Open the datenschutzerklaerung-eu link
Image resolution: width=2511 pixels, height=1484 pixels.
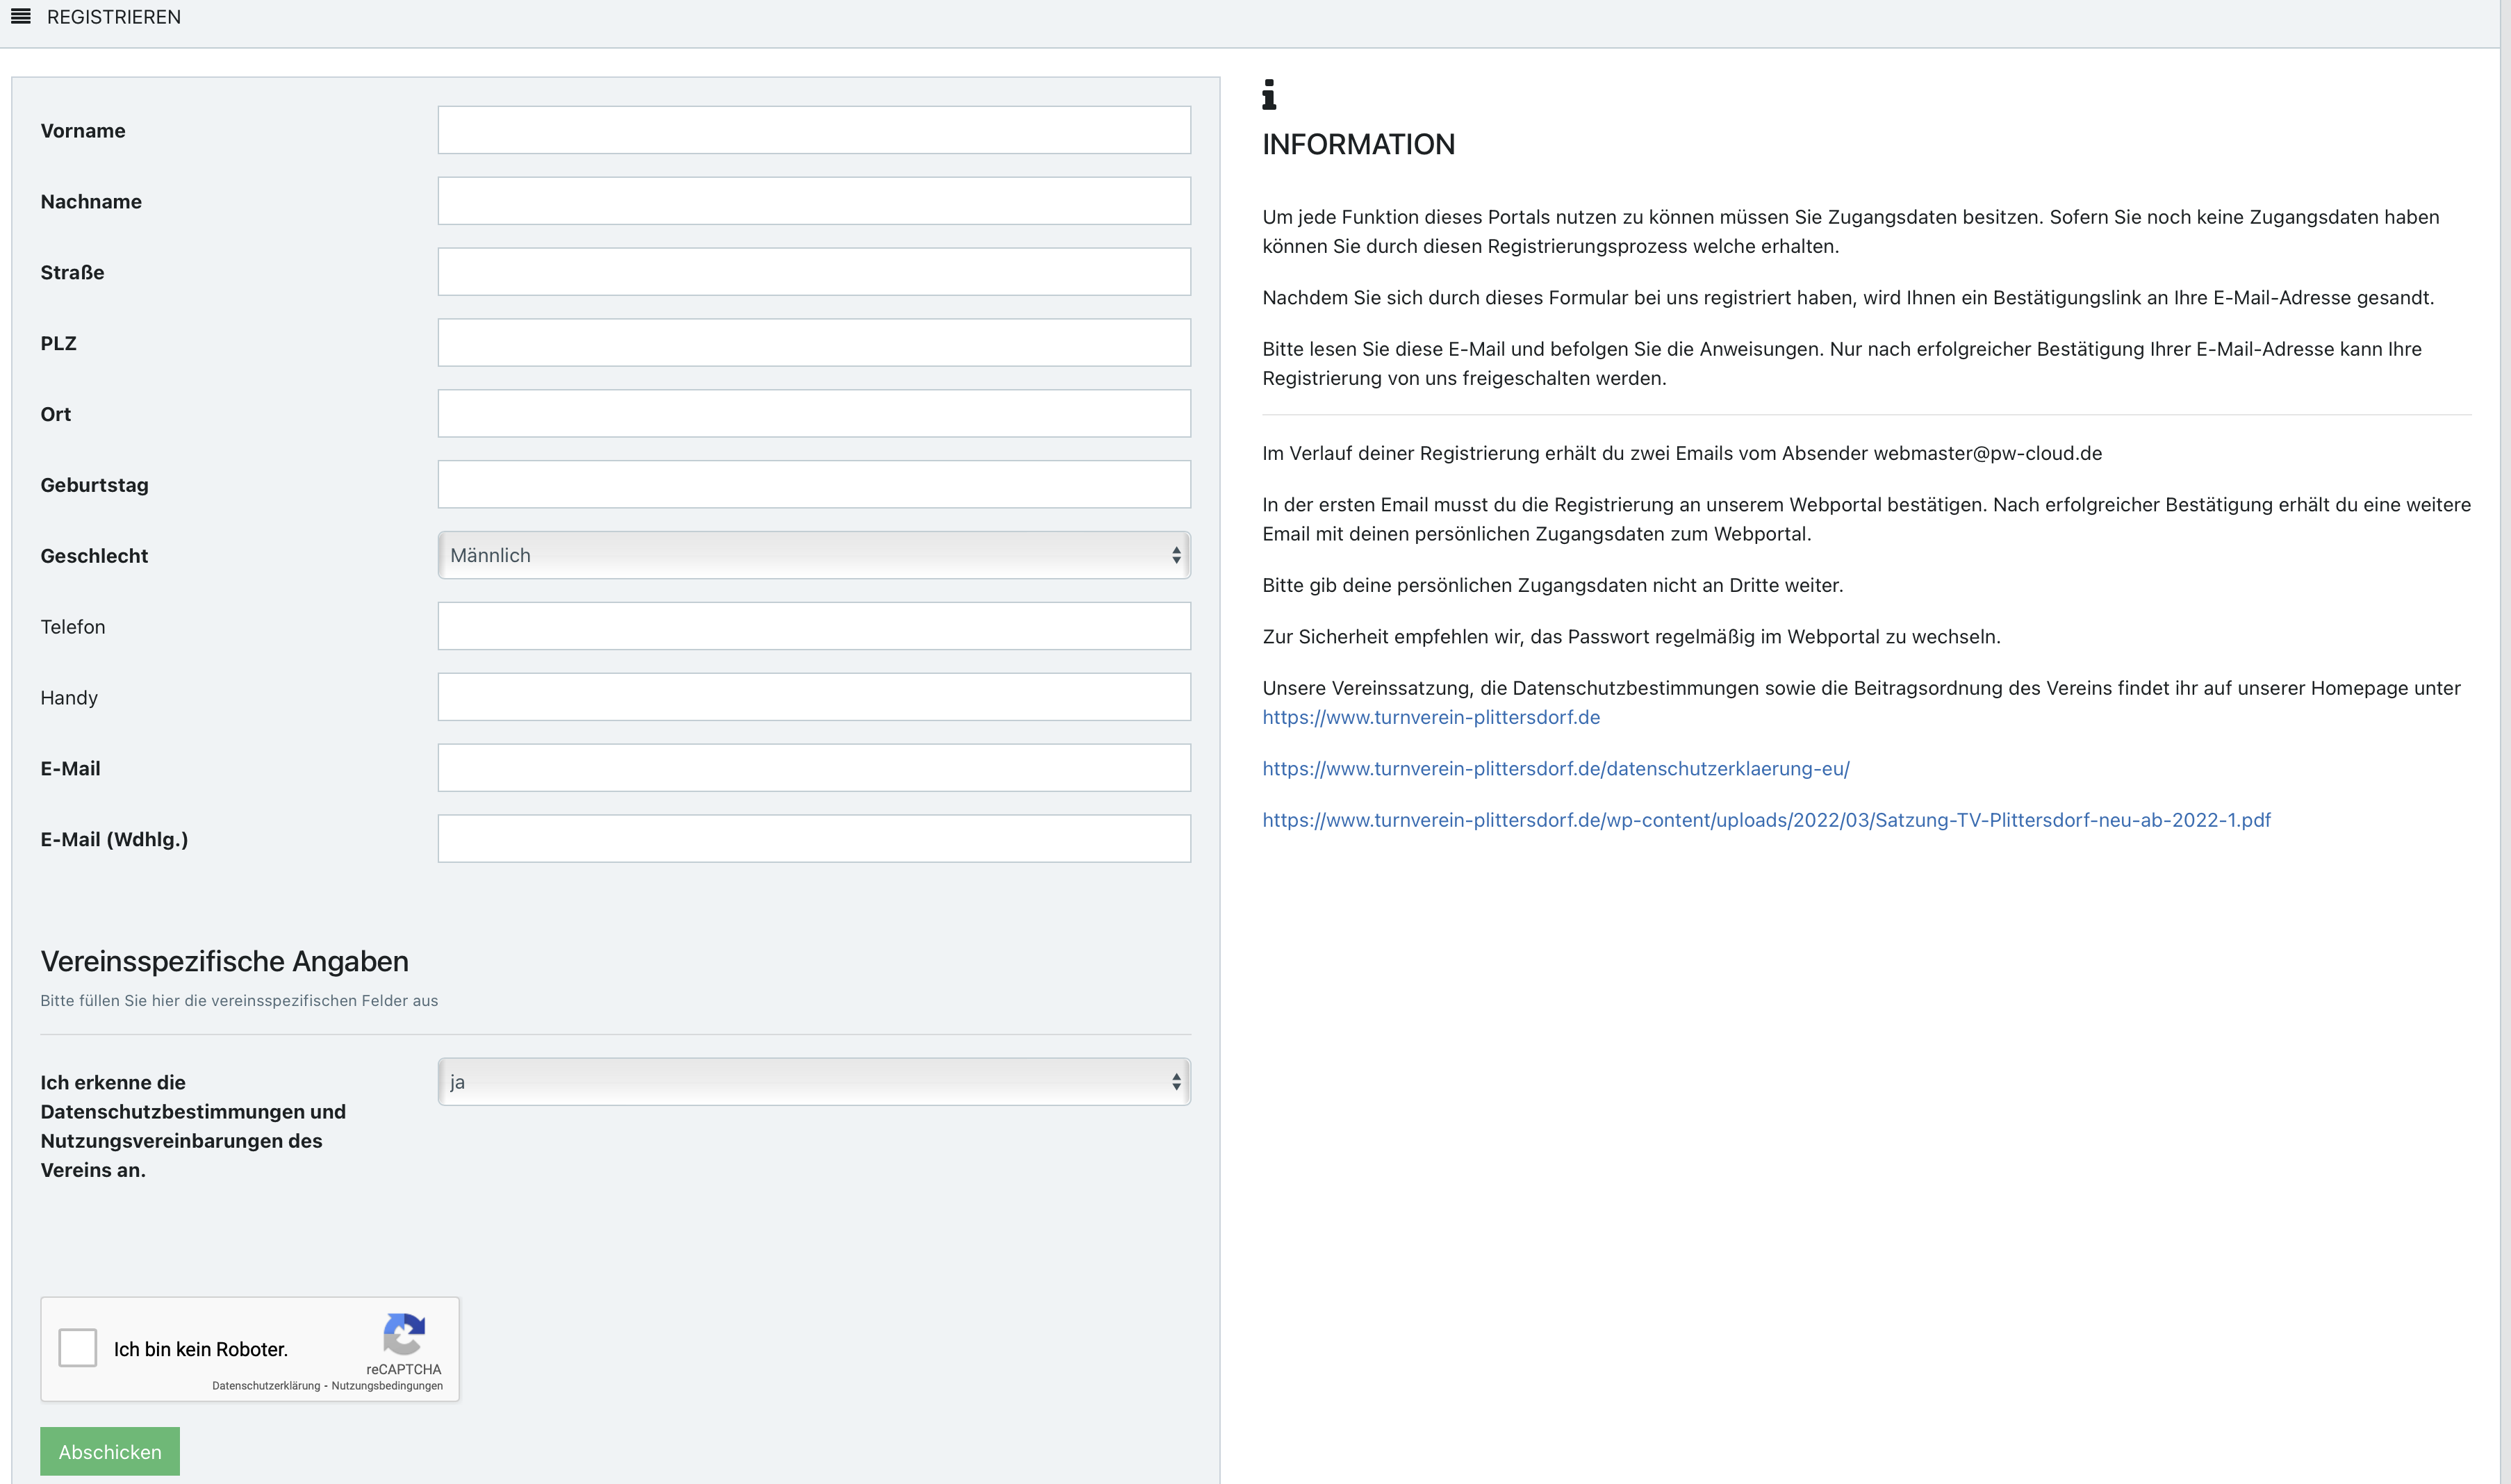(1556, 768)
